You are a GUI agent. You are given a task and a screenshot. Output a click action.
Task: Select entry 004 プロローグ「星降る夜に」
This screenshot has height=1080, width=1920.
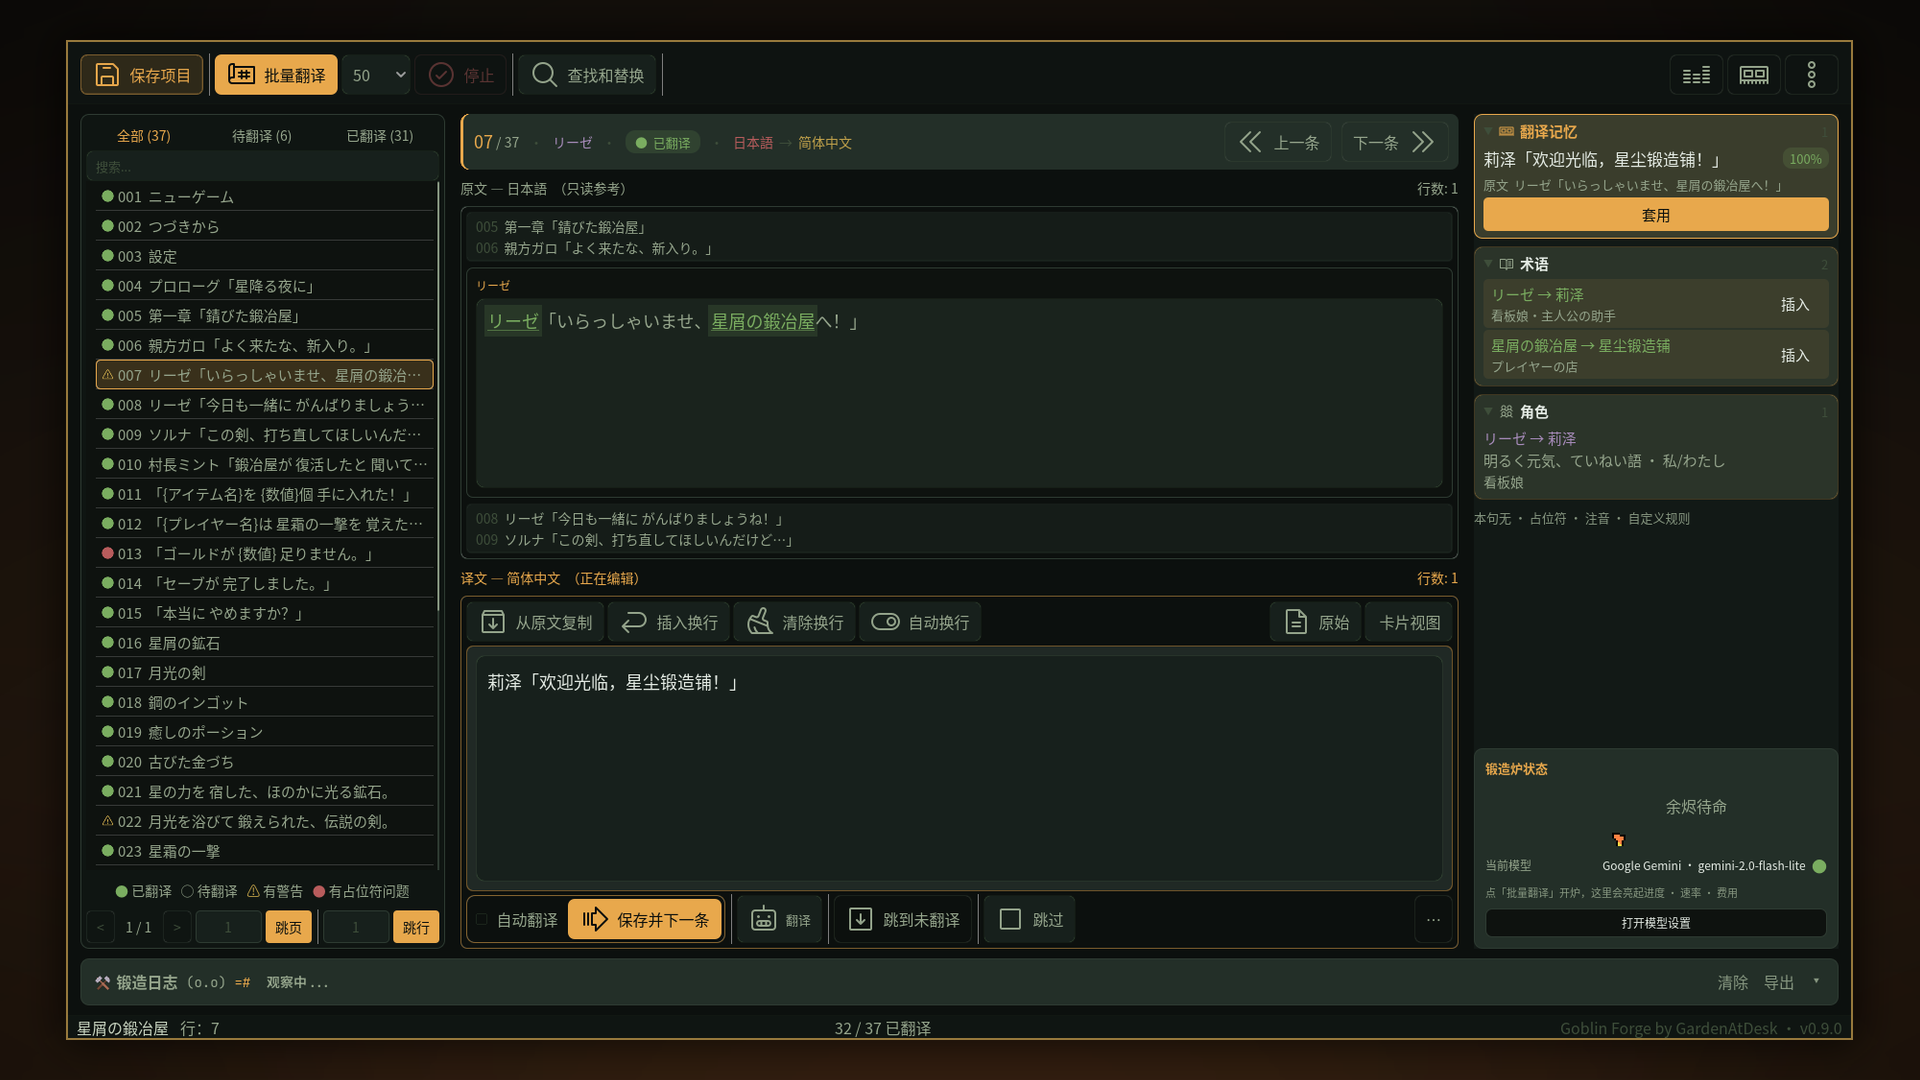pos(265,286)
